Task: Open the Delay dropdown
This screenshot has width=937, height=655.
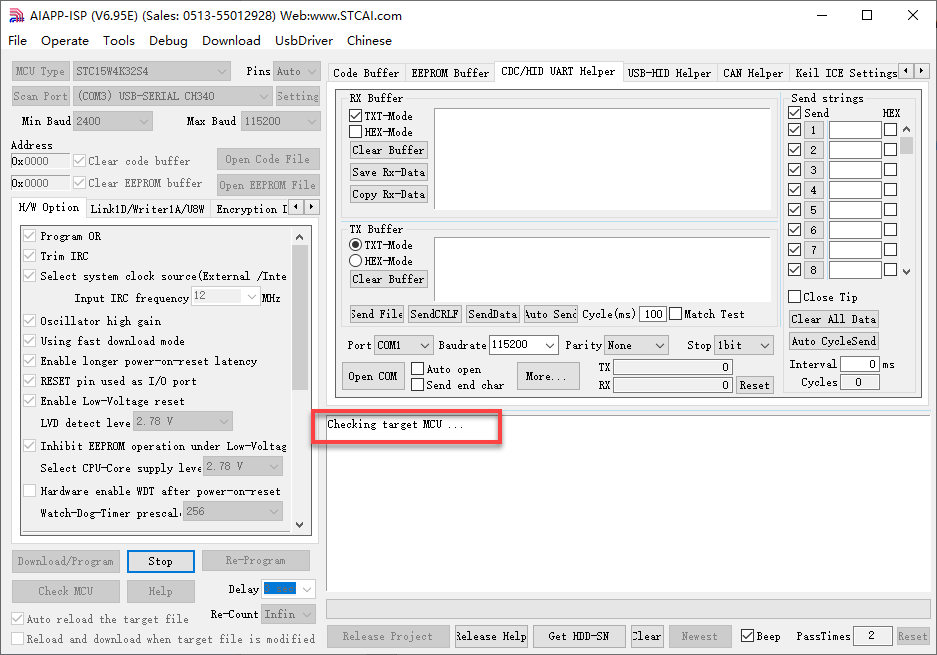Action: pyautogui.click(x=289, y=589)
